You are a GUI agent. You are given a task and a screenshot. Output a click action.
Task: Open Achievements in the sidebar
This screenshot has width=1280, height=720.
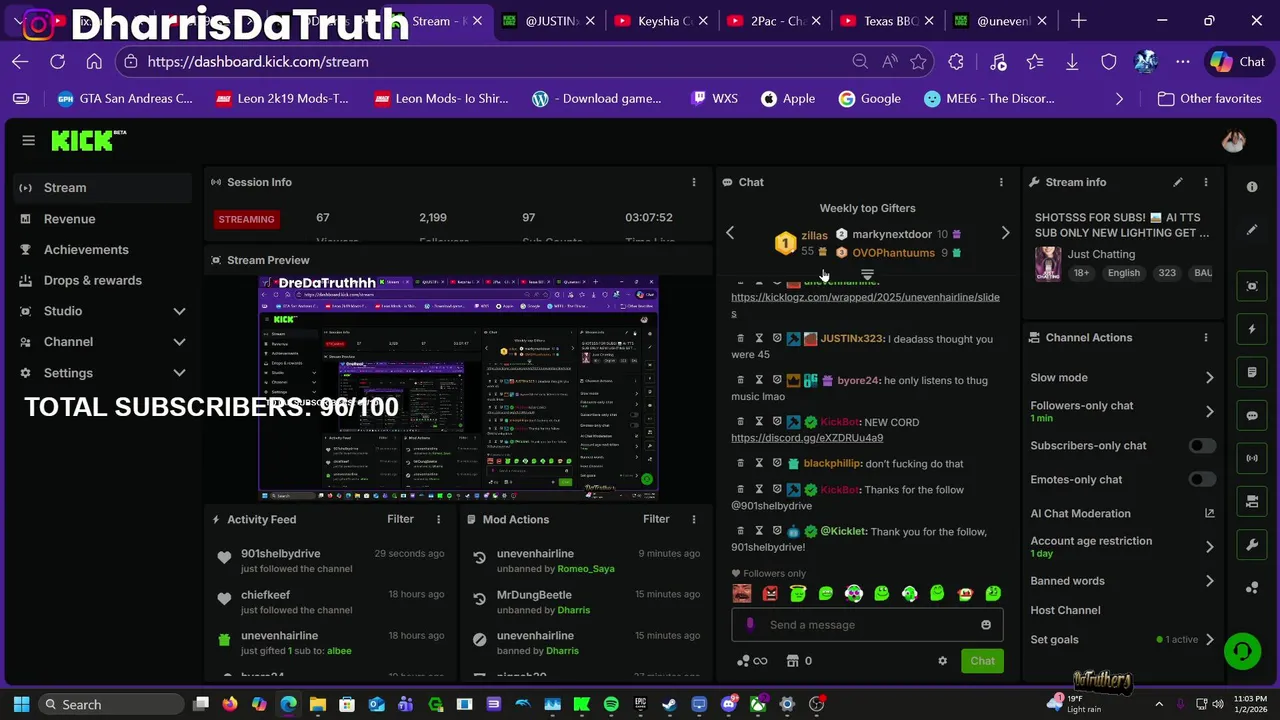click(103, 250)
